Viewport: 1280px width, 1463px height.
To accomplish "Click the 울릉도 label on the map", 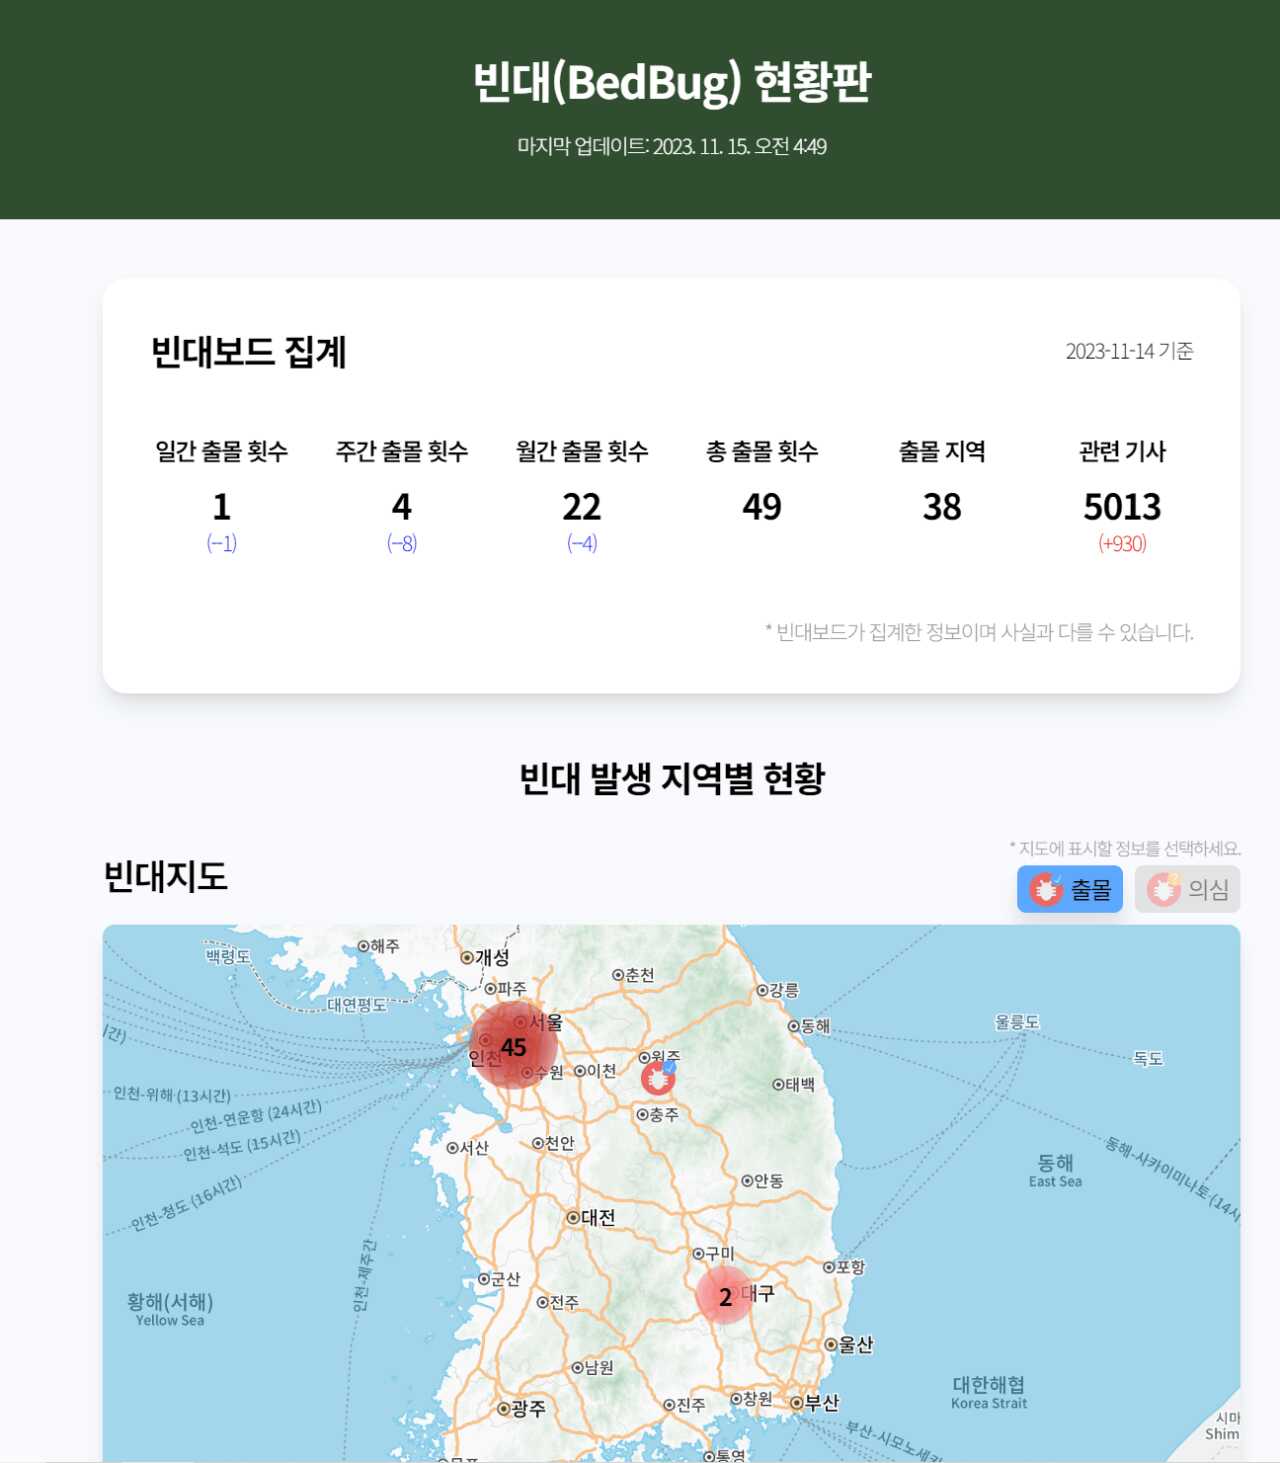I will [1017, 1022].
